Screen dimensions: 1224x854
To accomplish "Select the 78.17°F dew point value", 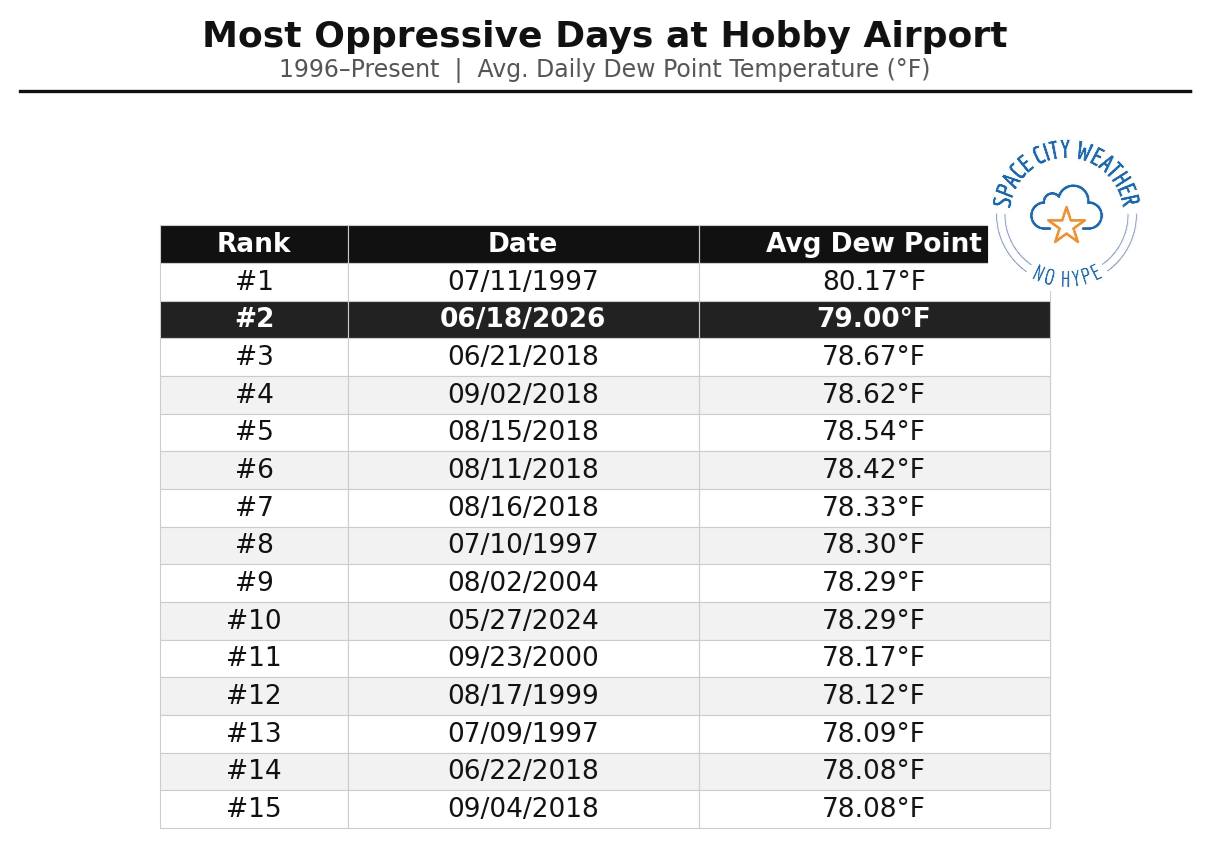I will pos(873,658).
